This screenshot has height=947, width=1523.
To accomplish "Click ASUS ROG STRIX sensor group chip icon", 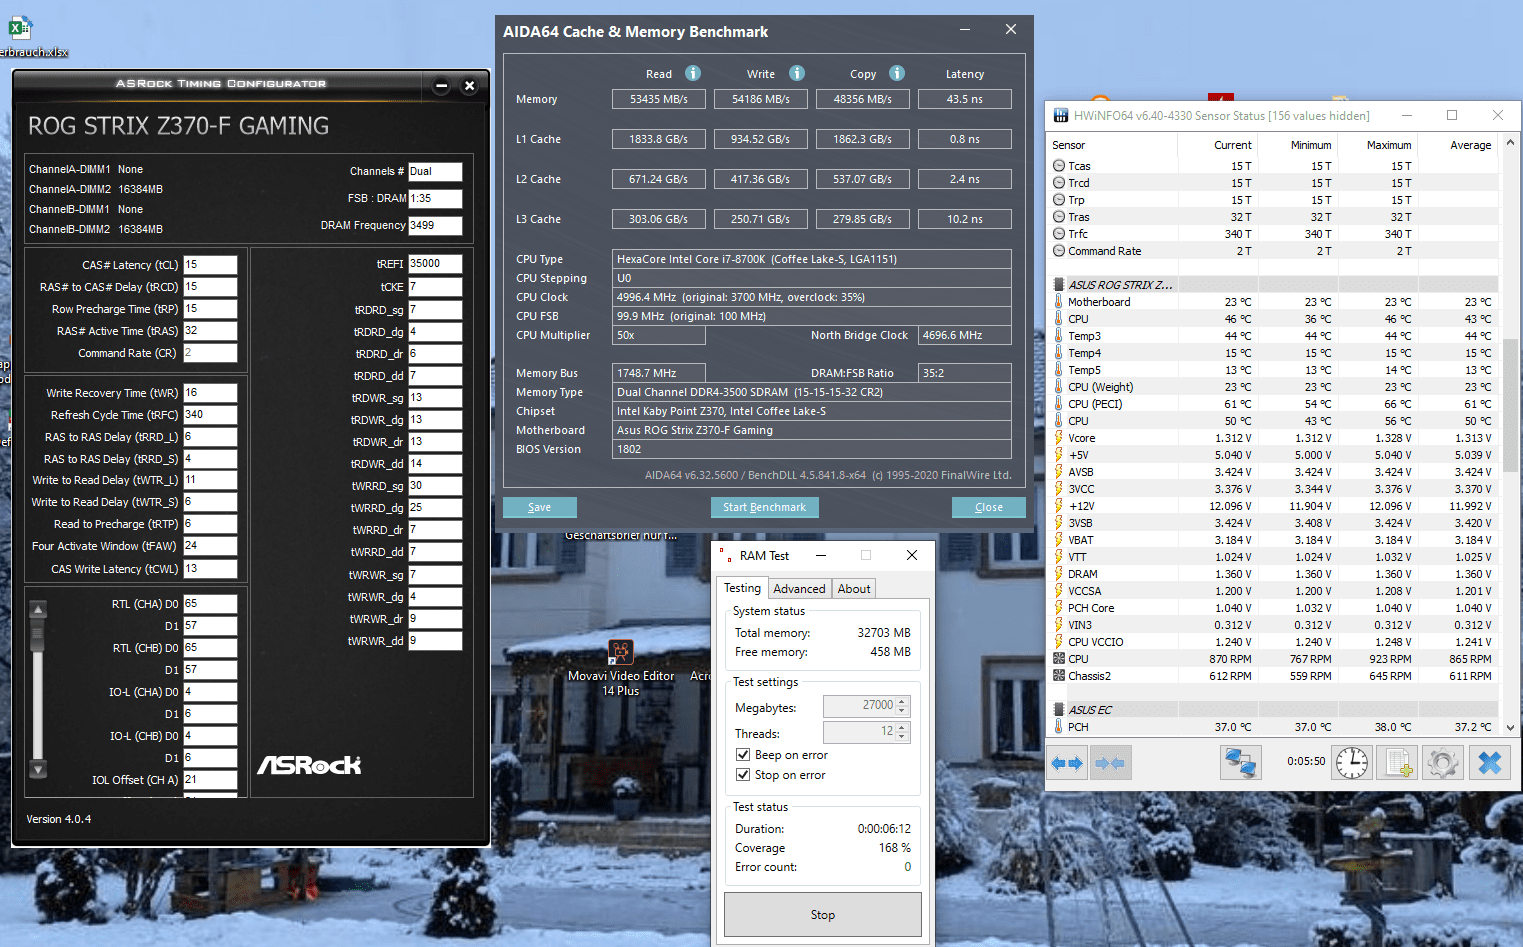I will 1059,285.
